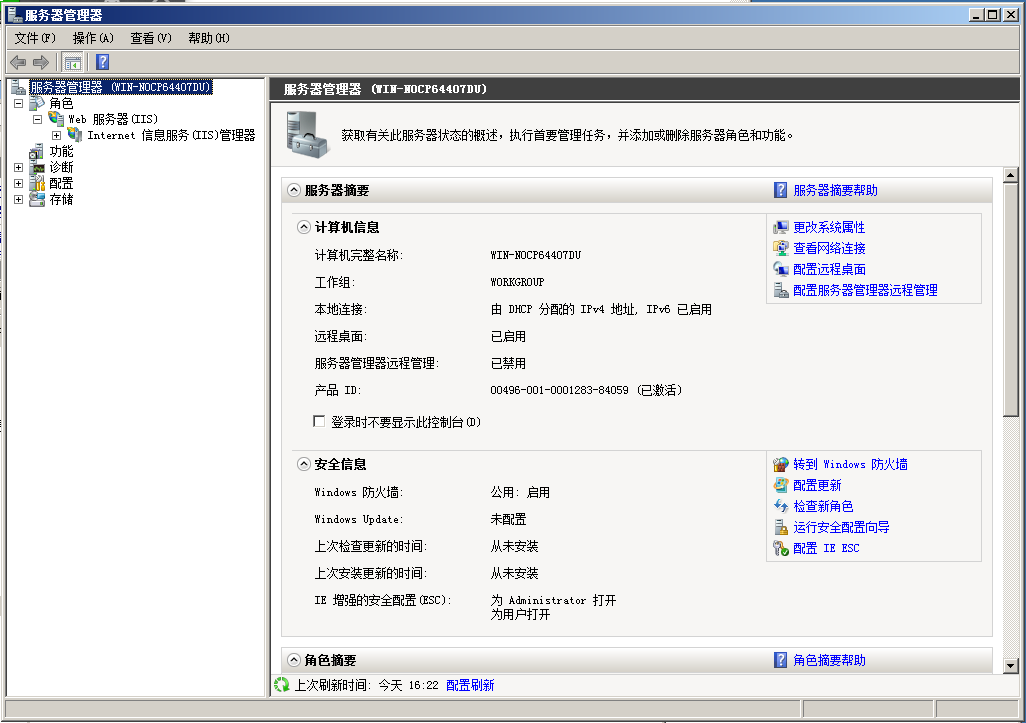Expand the 诊断 tree node
This screenshot has height=723, width=1026.
18,168
